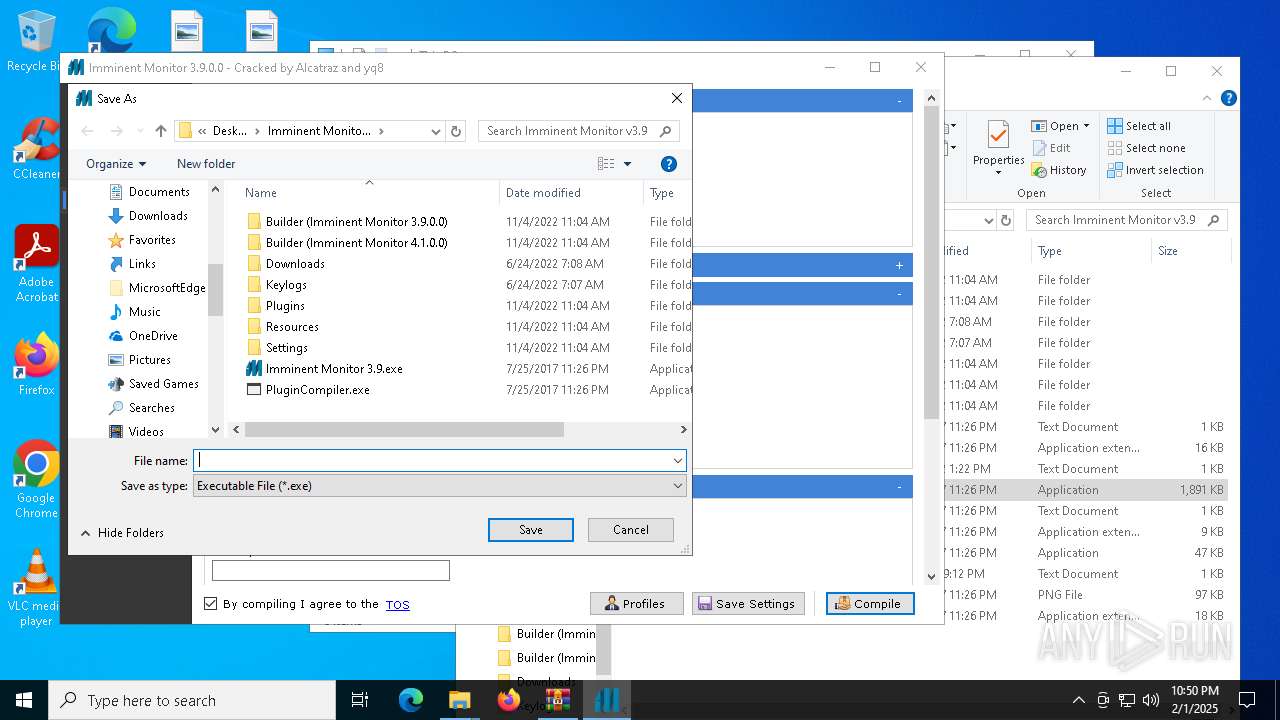Refresh the Save As folder listing
This screenshot has height=720, width=1280.
click(x=456, y=131)
